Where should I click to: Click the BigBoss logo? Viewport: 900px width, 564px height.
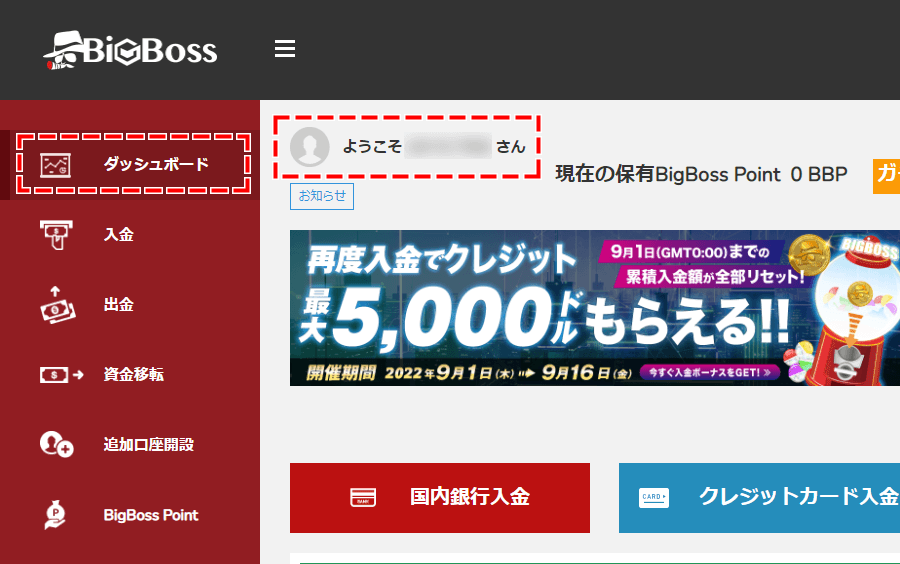pyautogui.click(x=130, y=50)
